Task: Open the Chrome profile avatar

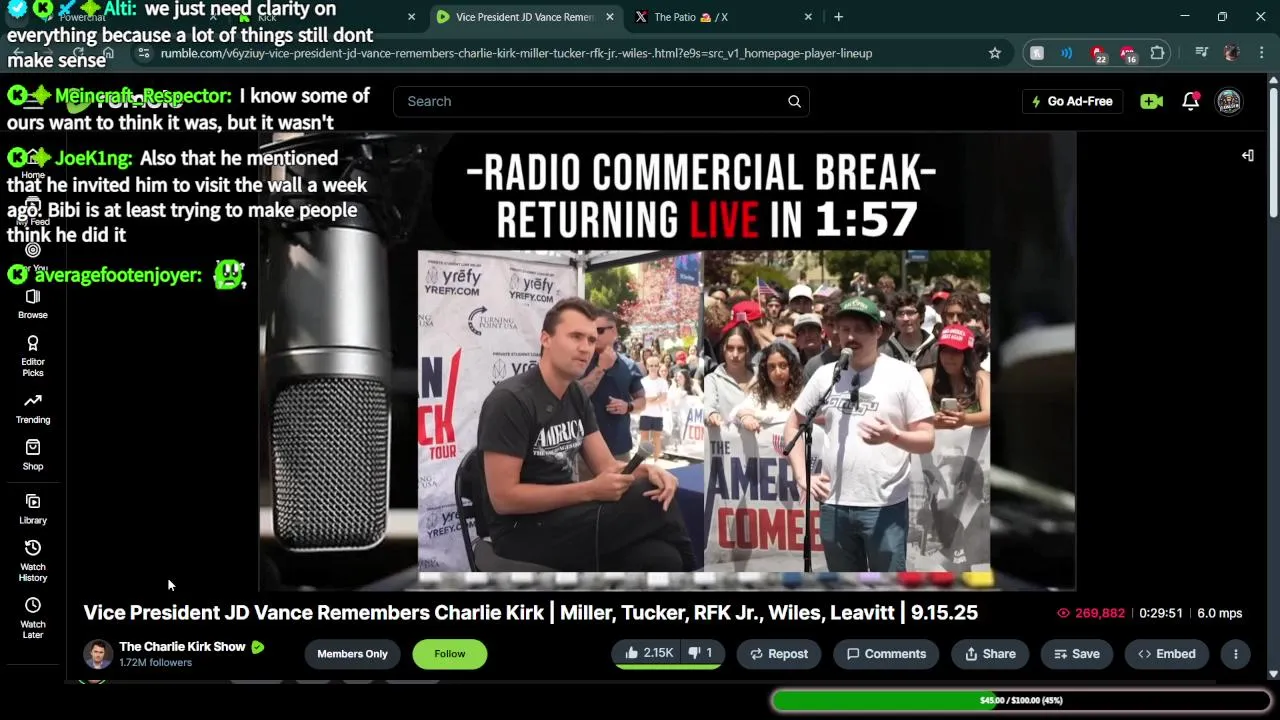Action: click(x=1231, y=53)
